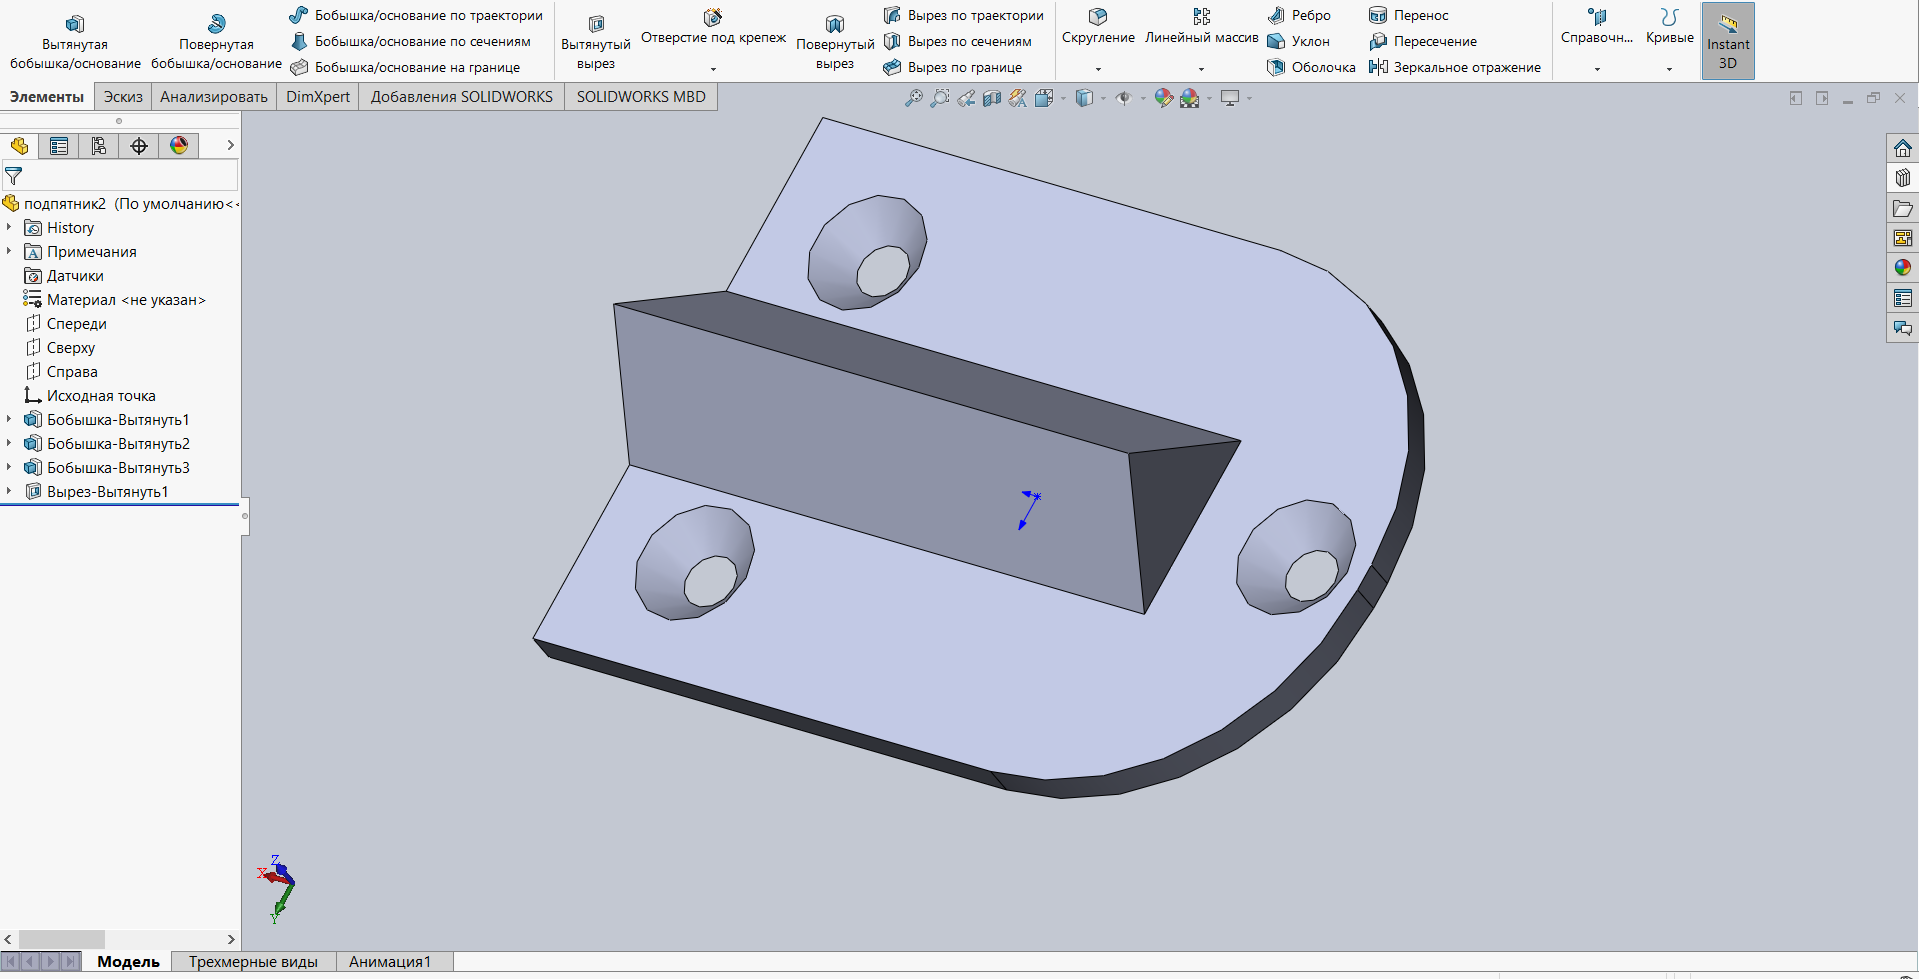Activate the Section View tool icon

tap(991, 98)
